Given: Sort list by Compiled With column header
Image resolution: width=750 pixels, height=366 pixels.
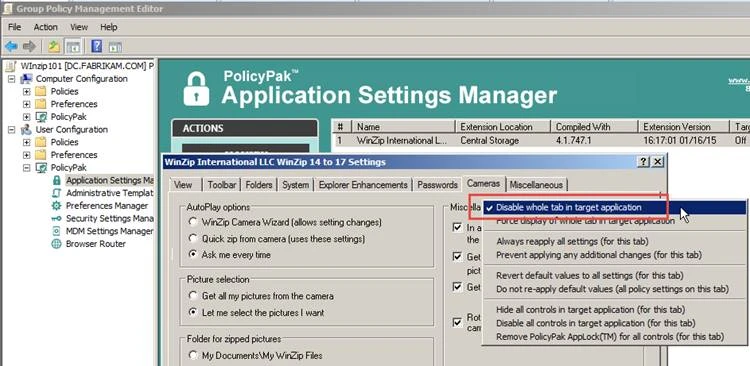Looking at the screenshot, I should point(594,127).
